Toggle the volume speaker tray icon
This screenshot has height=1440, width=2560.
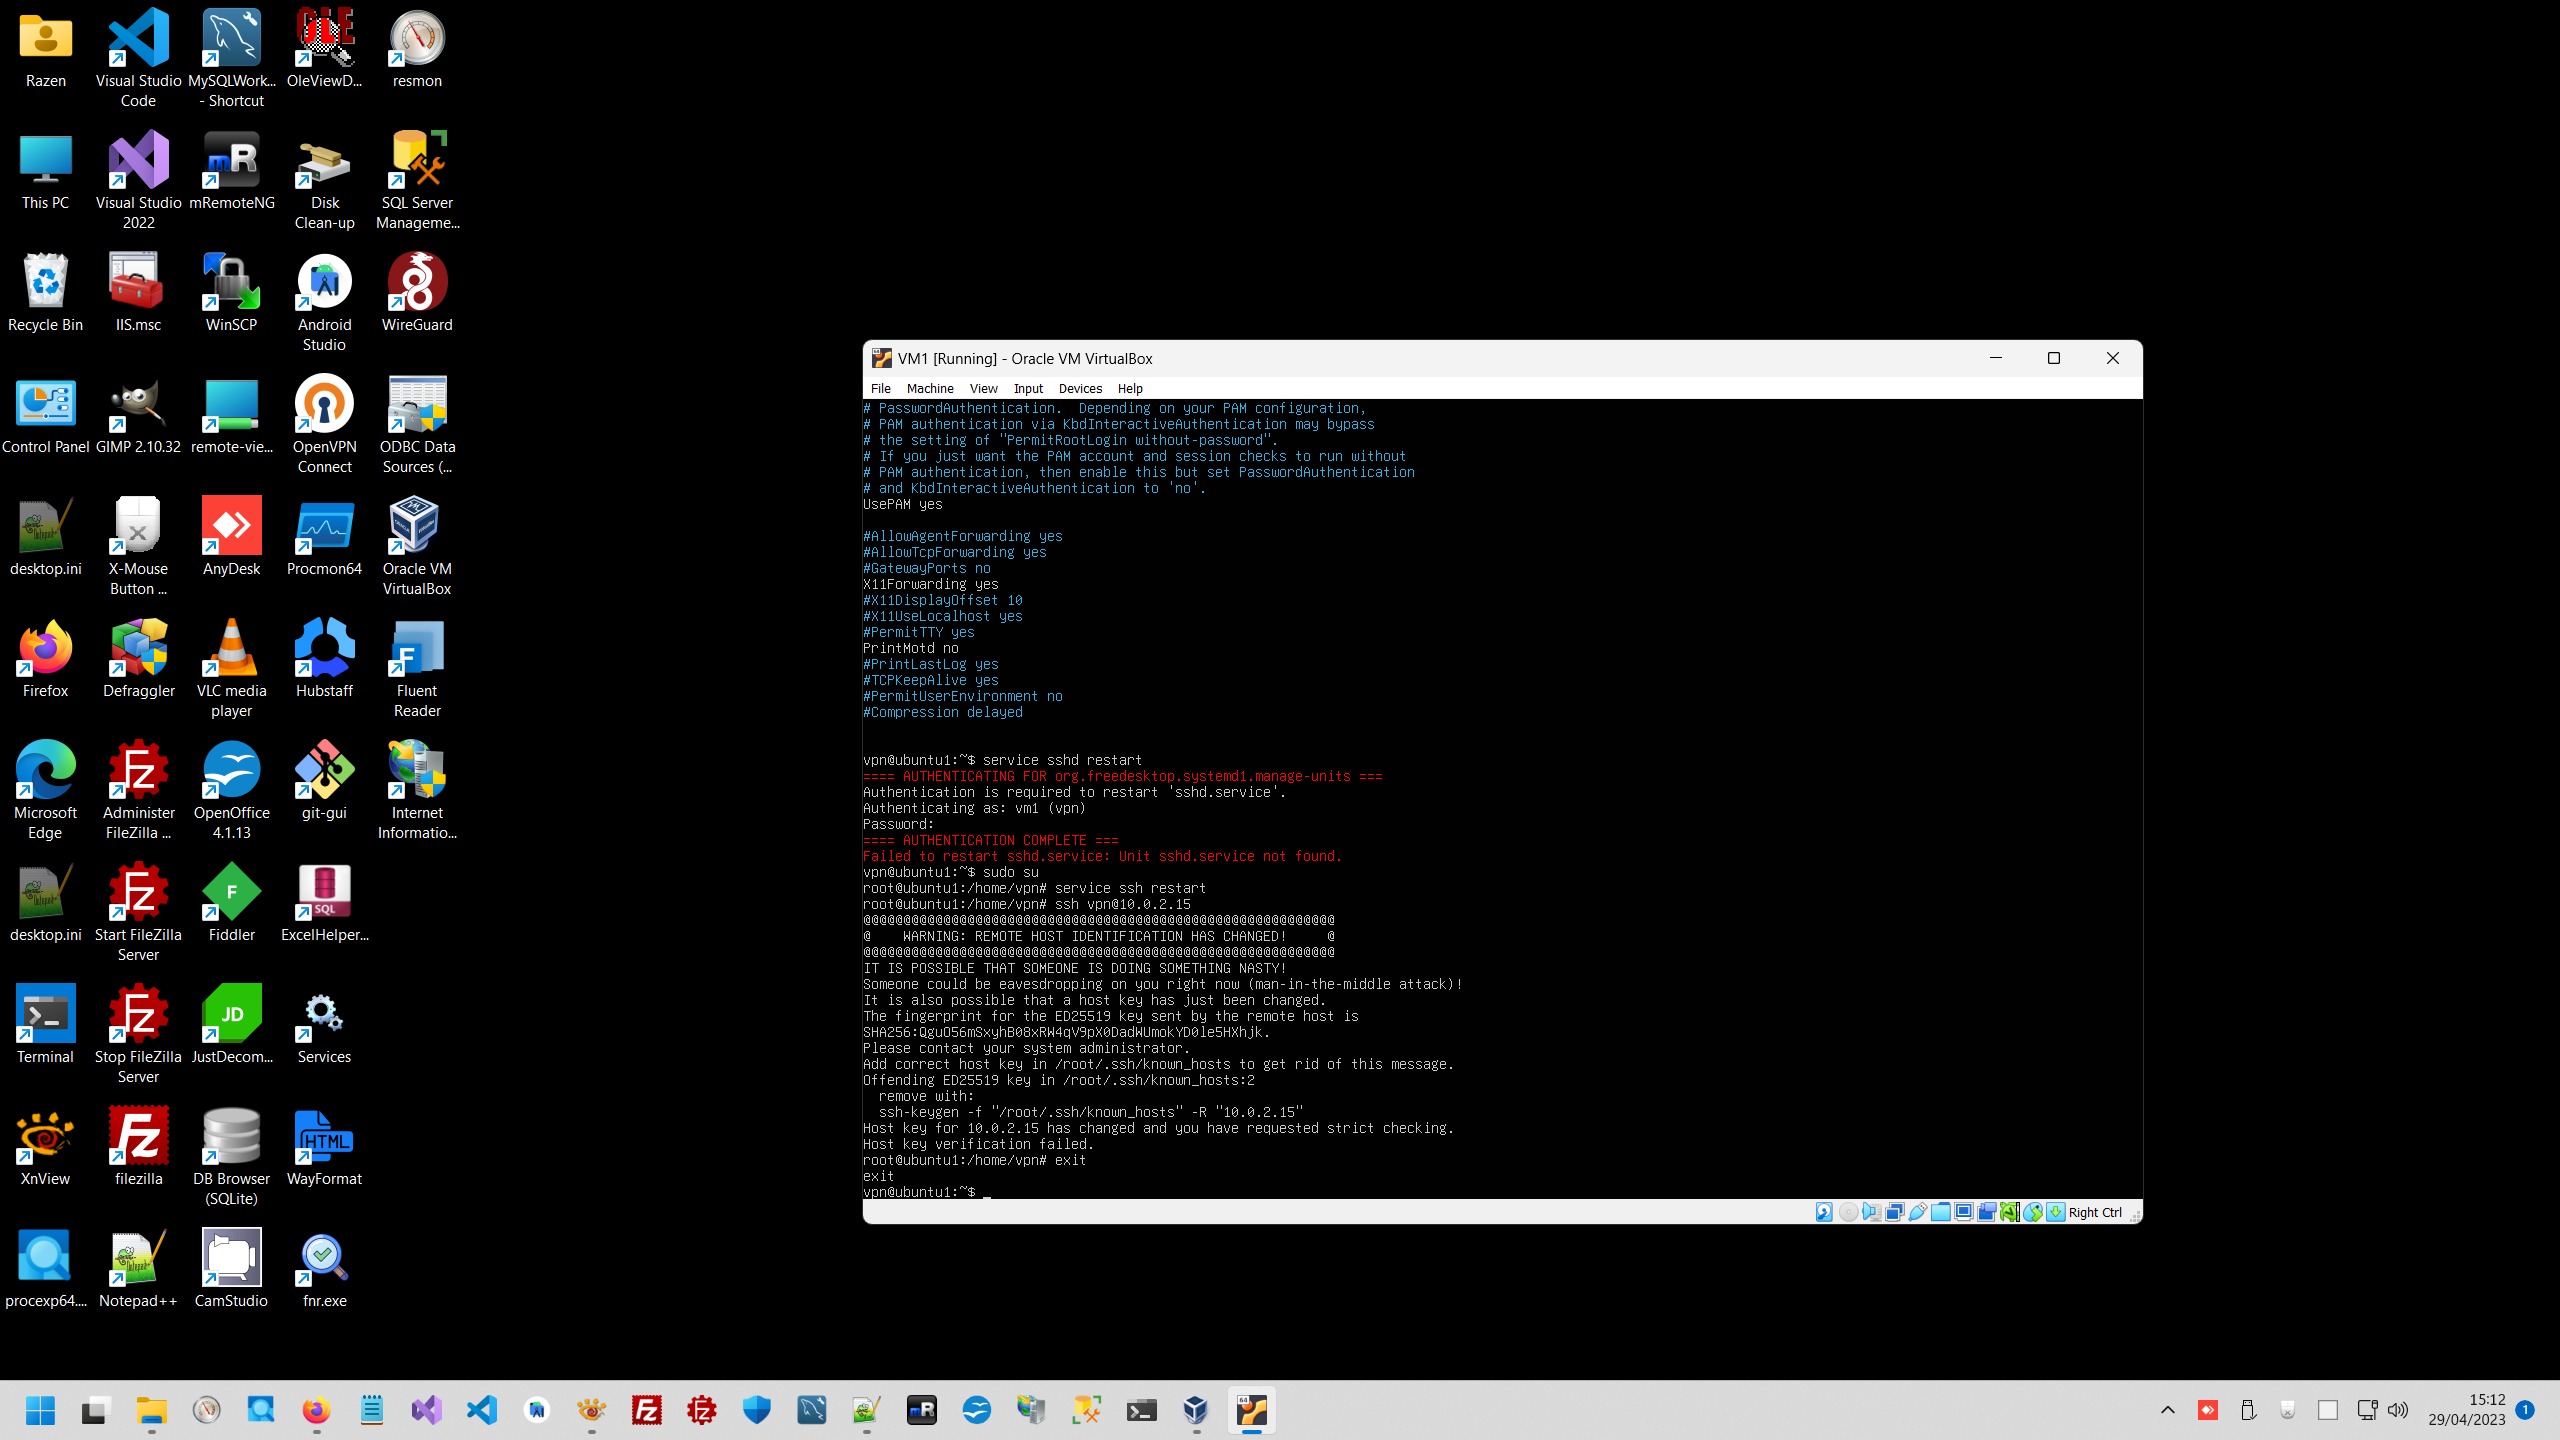(2398, 1410)
